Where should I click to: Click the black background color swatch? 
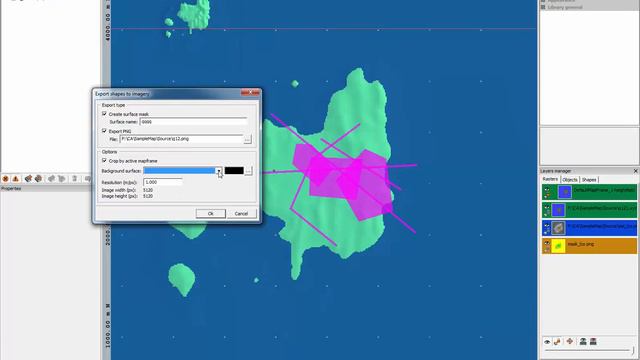pos(234,171)
